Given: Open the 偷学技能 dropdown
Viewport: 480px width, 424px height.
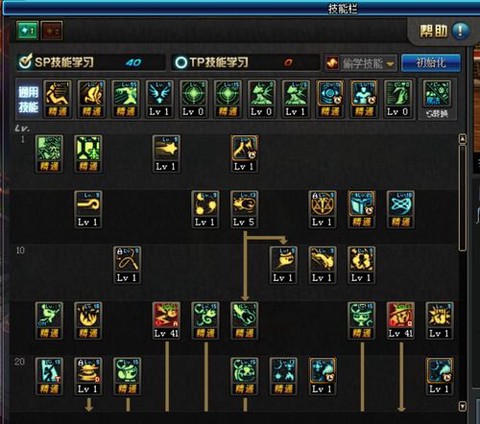Looking at the screenshot, I should tap(361, 63).
